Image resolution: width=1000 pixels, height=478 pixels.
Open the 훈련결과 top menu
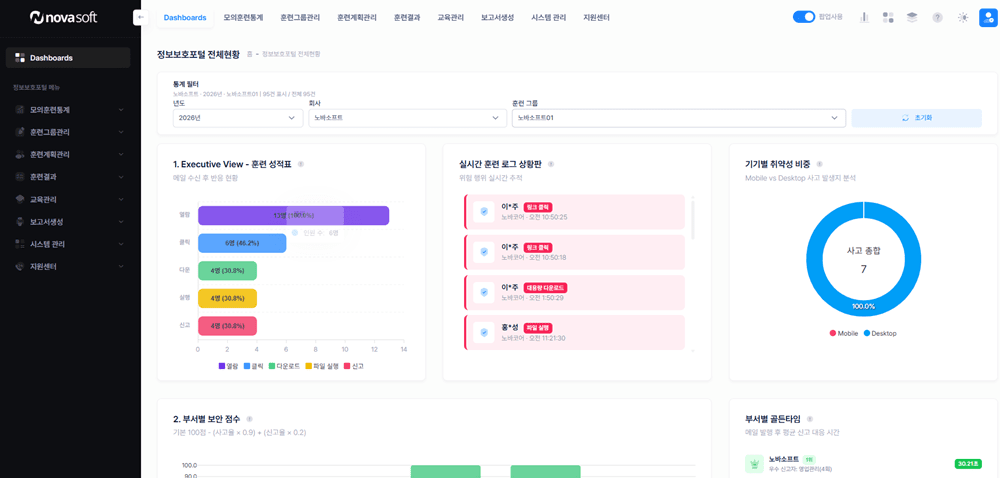pyautogui.click(x=407, y=18)
